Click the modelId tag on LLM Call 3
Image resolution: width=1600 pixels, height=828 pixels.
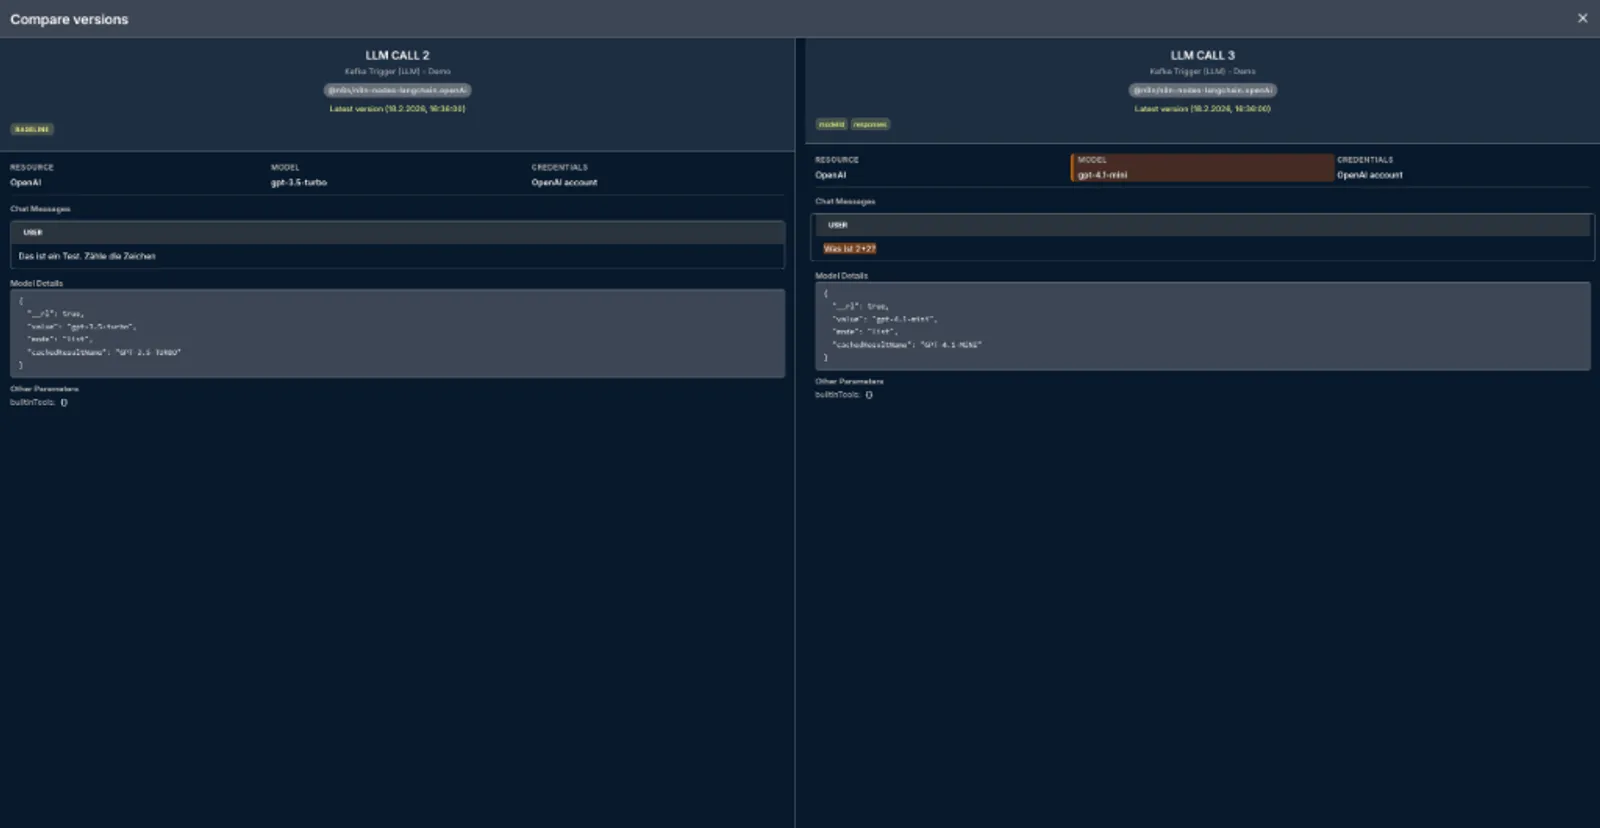click(831, 124)
